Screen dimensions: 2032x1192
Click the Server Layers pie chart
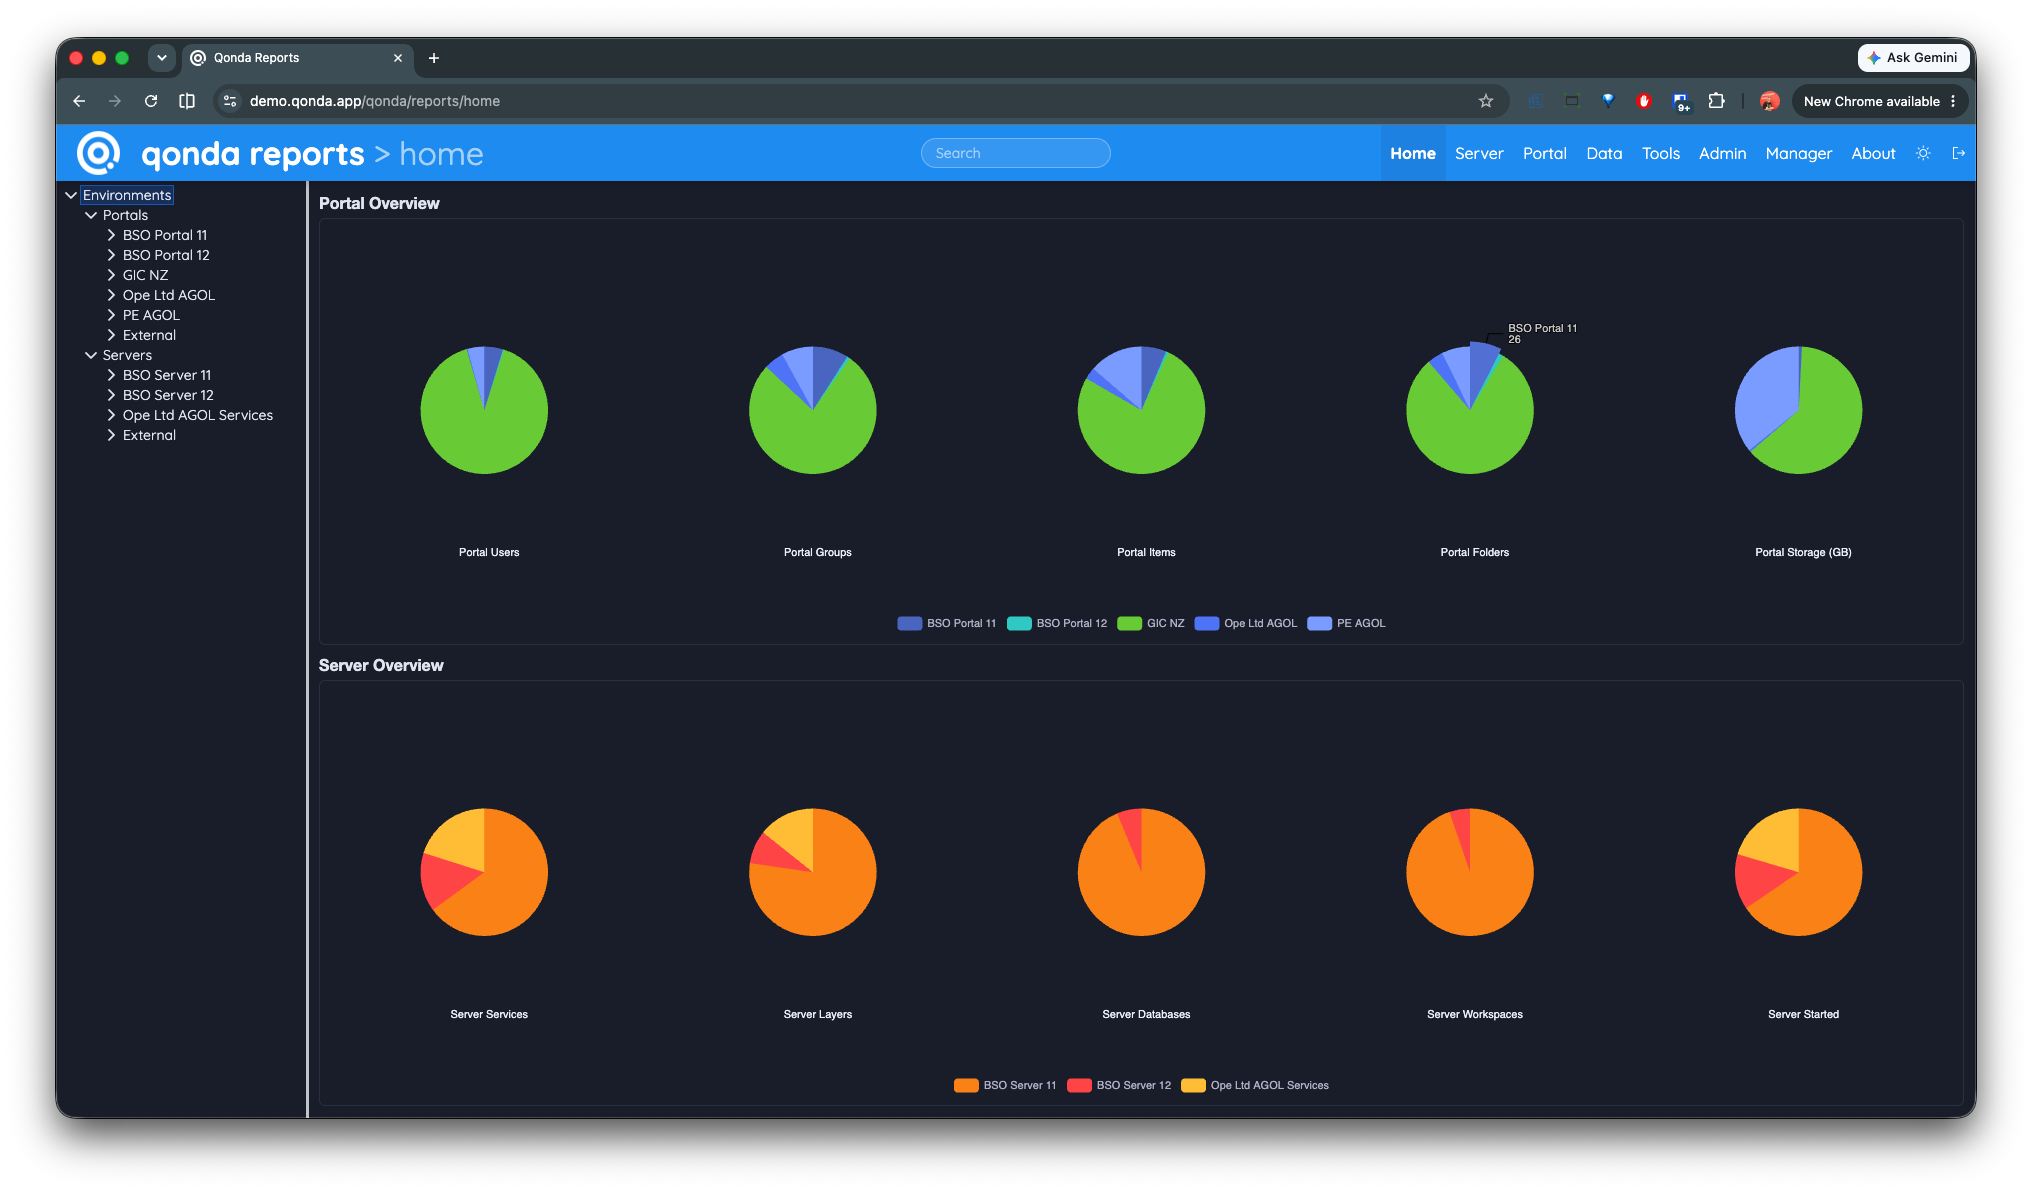tap(813, 872)
